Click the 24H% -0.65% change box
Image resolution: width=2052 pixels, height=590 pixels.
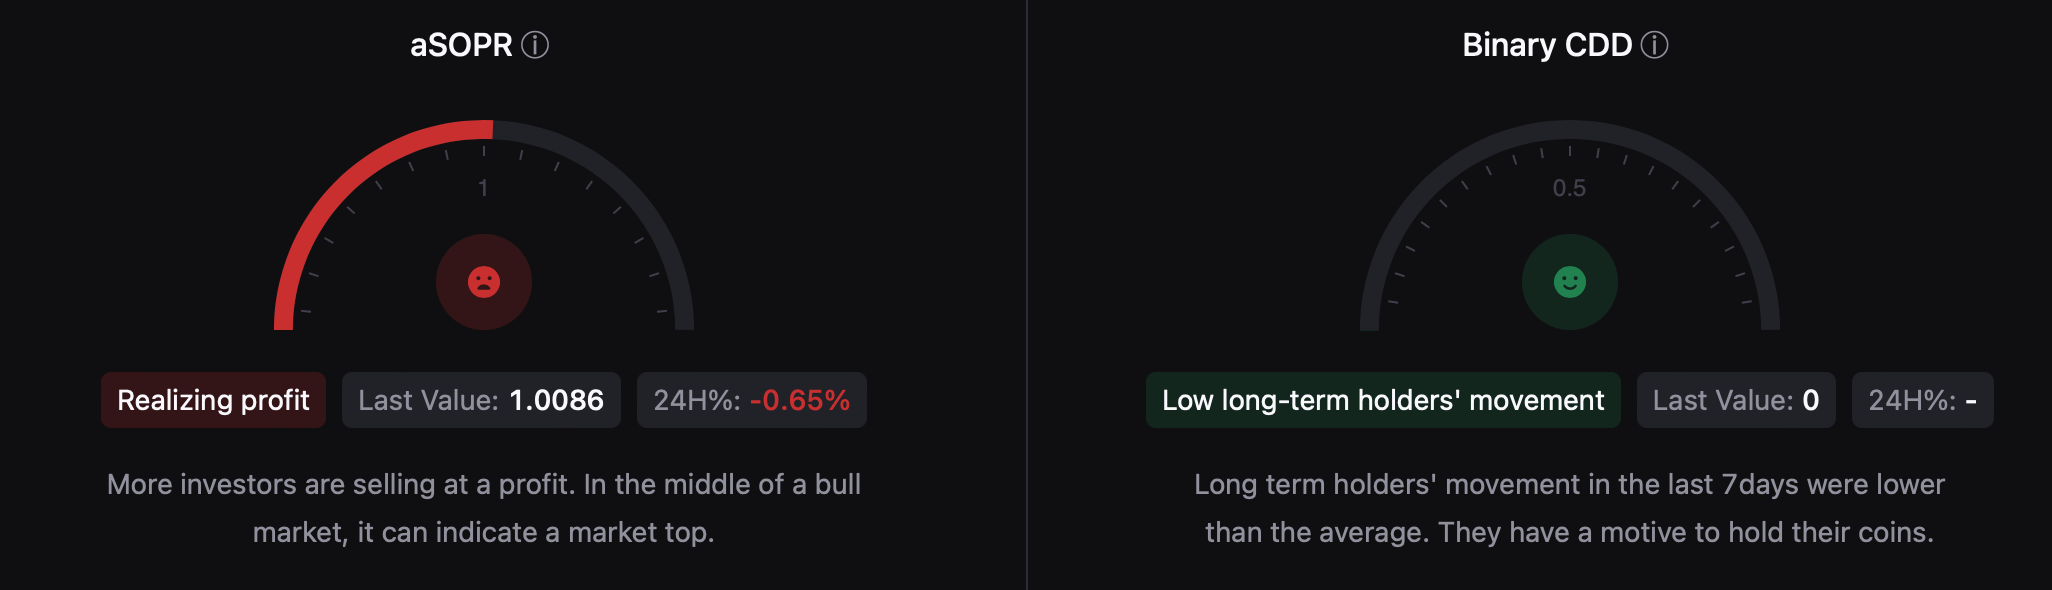pyautogui.click(x=751, y=400)
